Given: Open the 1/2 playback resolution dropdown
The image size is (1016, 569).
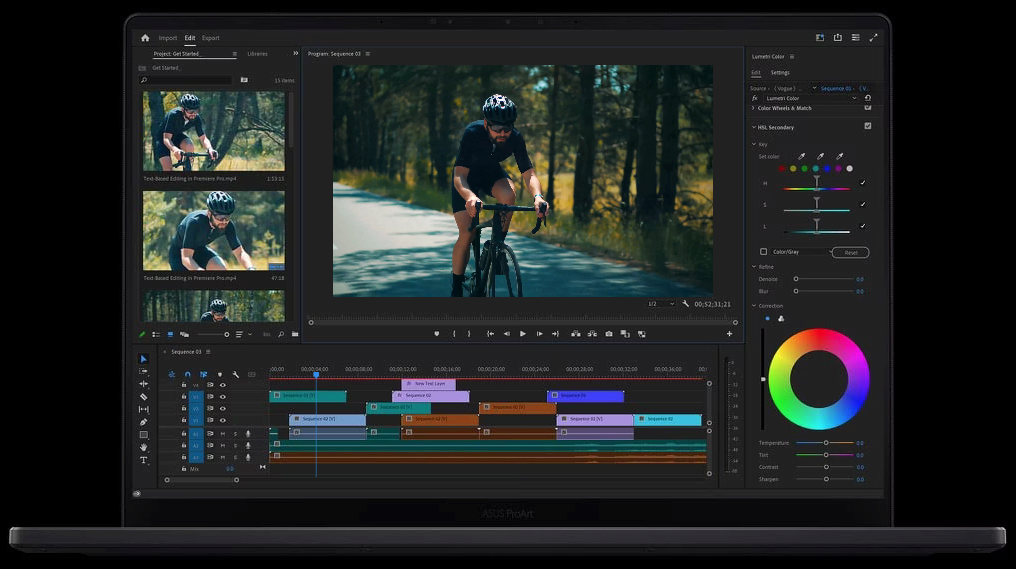Looking at the screenshot, I should 660,304.
